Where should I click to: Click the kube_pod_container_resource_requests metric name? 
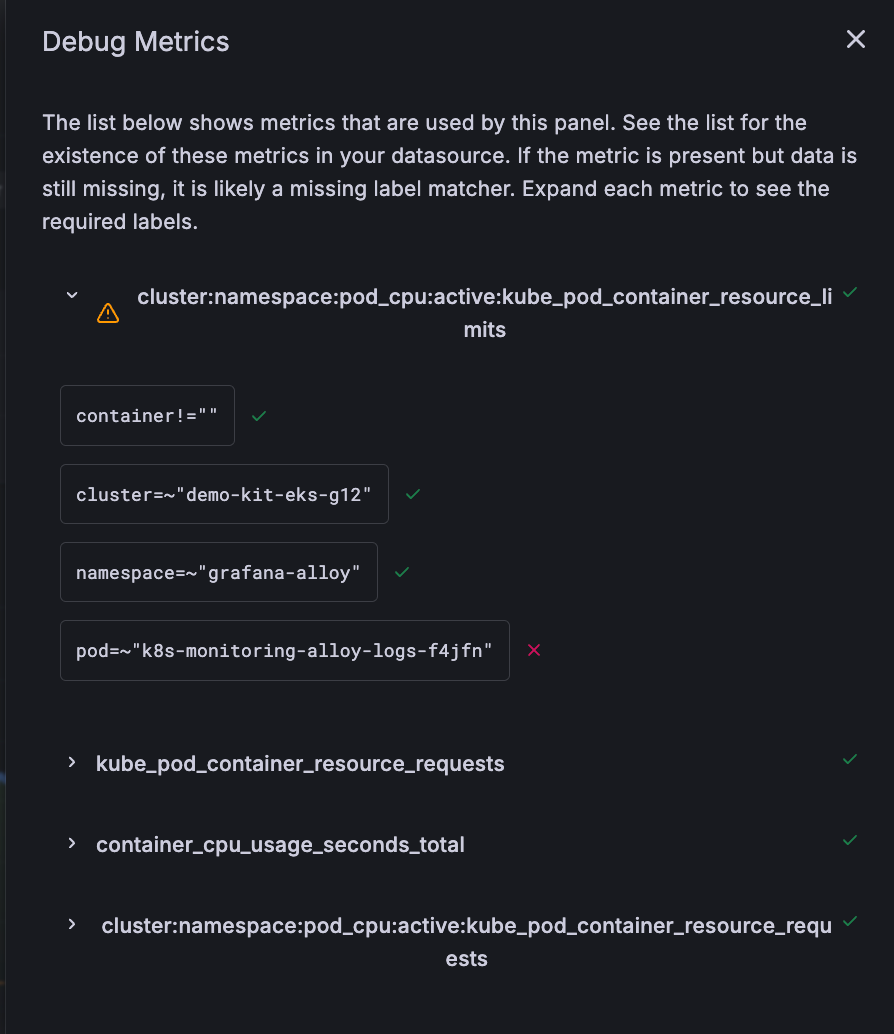click(299, 762)
